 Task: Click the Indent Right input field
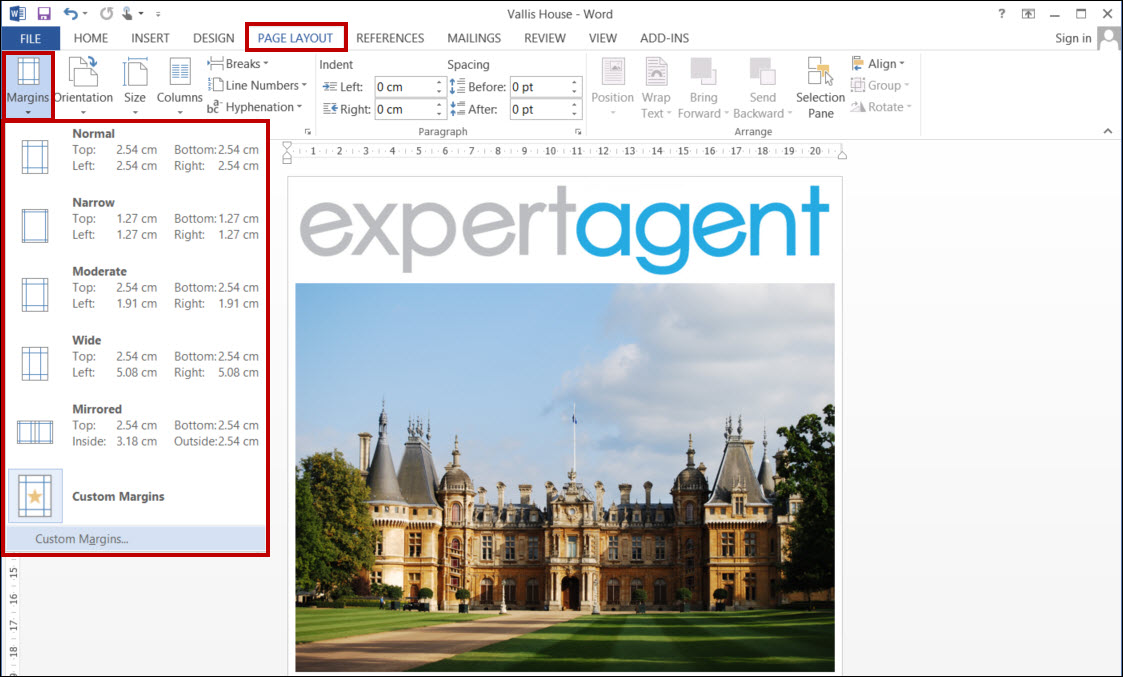point(404,109)
